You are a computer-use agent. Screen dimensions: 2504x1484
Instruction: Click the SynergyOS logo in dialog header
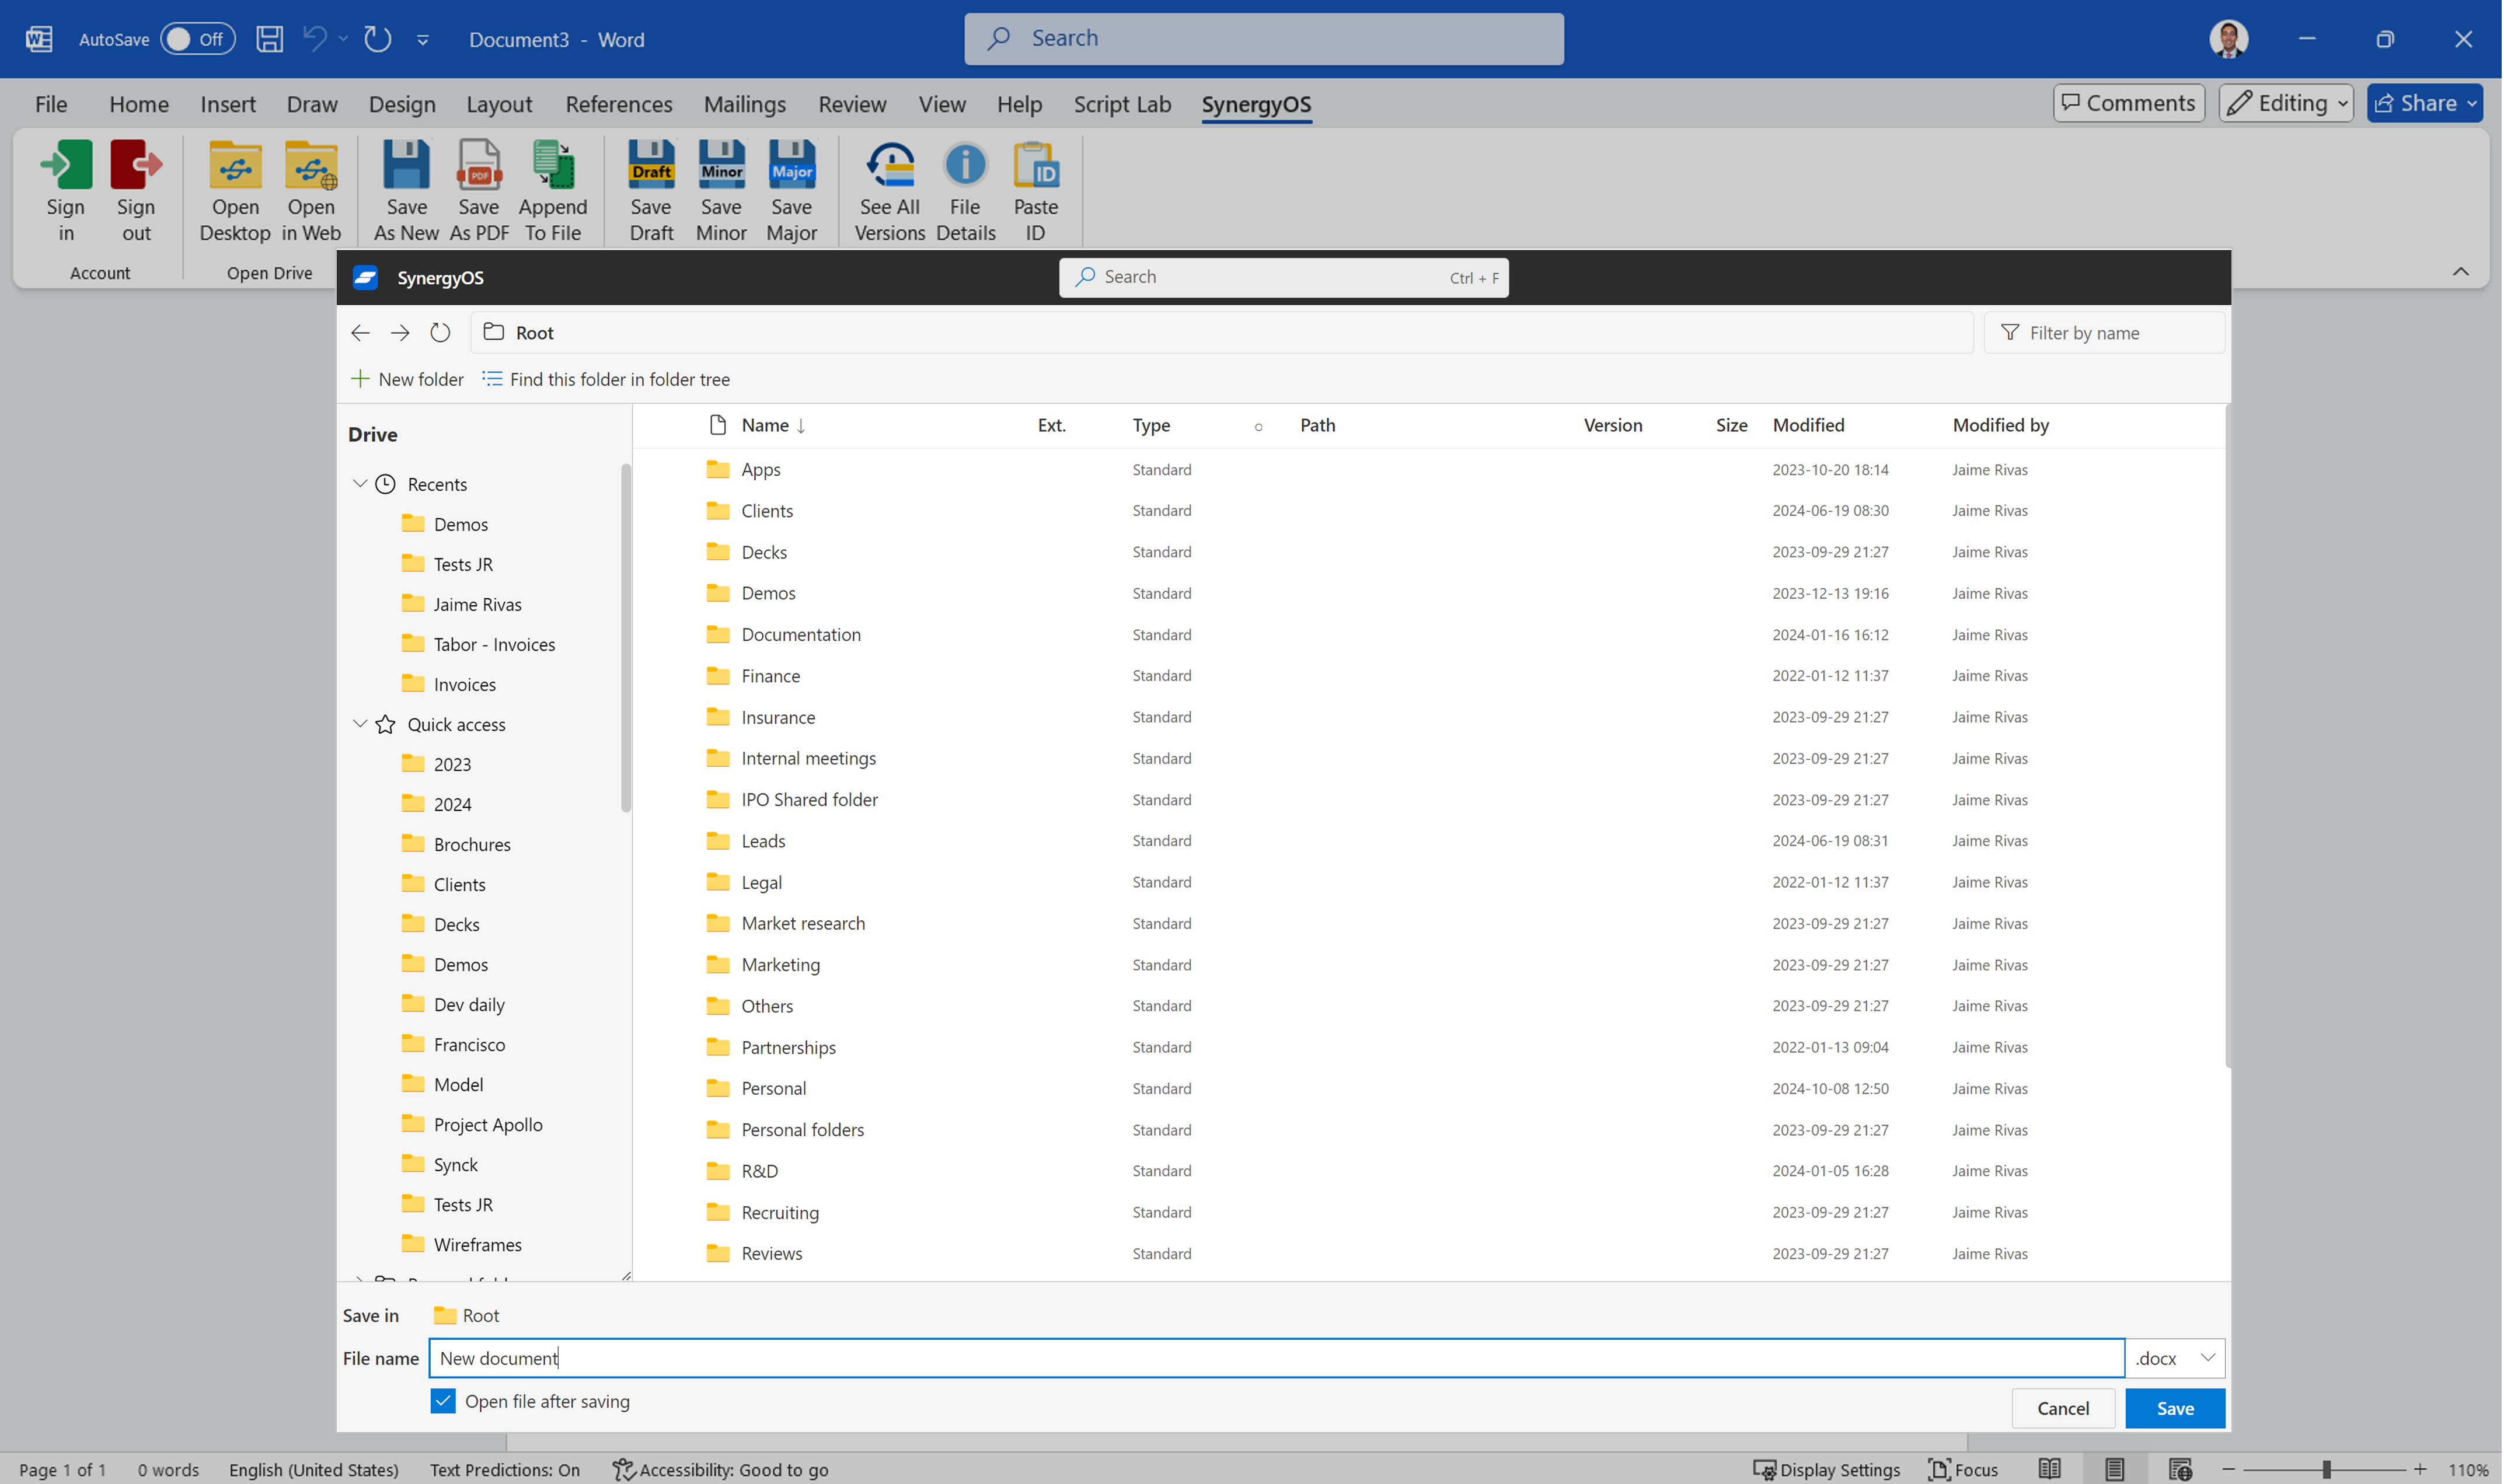[x=365, y=278]
